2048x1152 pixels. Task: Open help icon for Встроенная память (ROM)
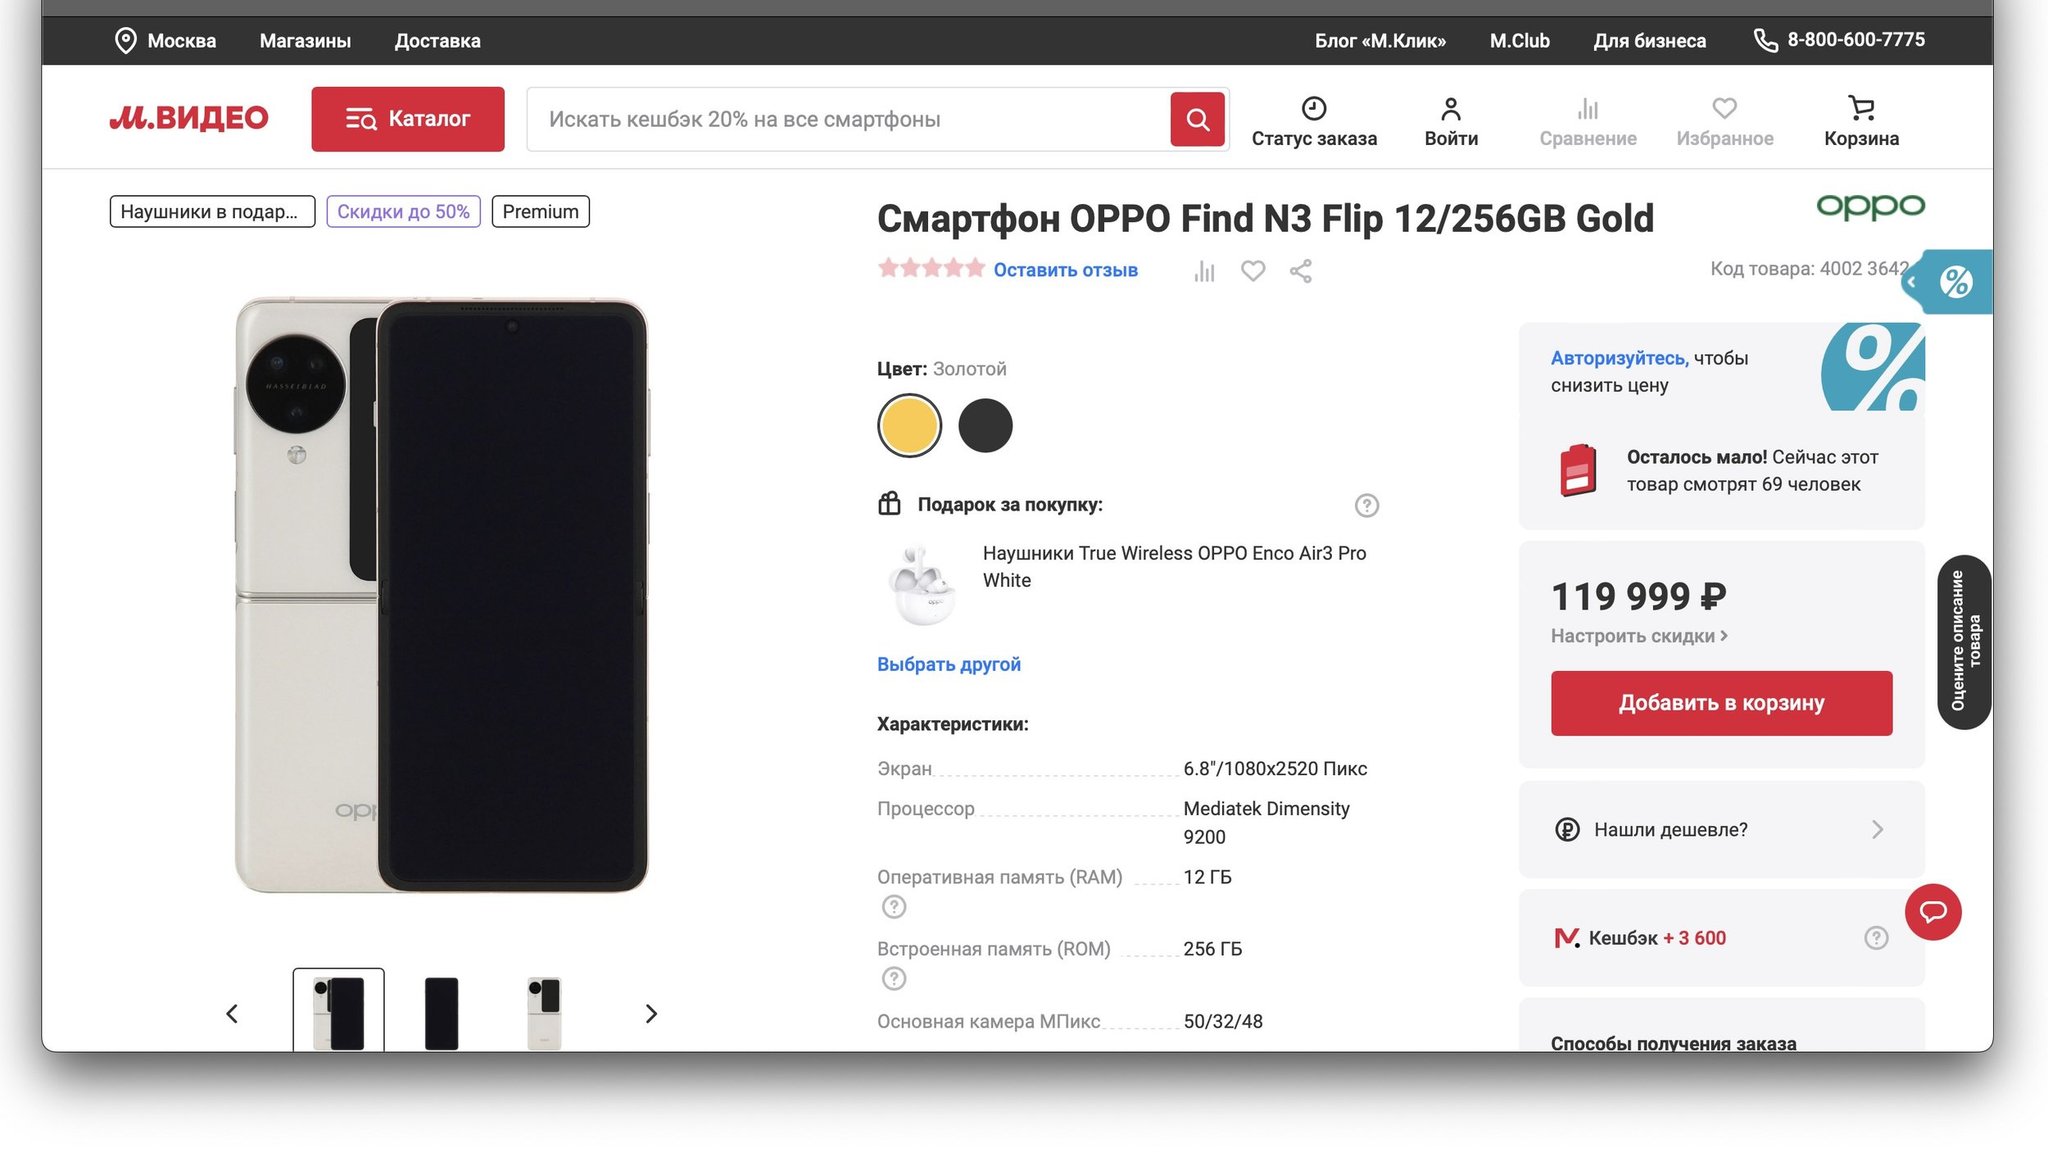point(894,978)
